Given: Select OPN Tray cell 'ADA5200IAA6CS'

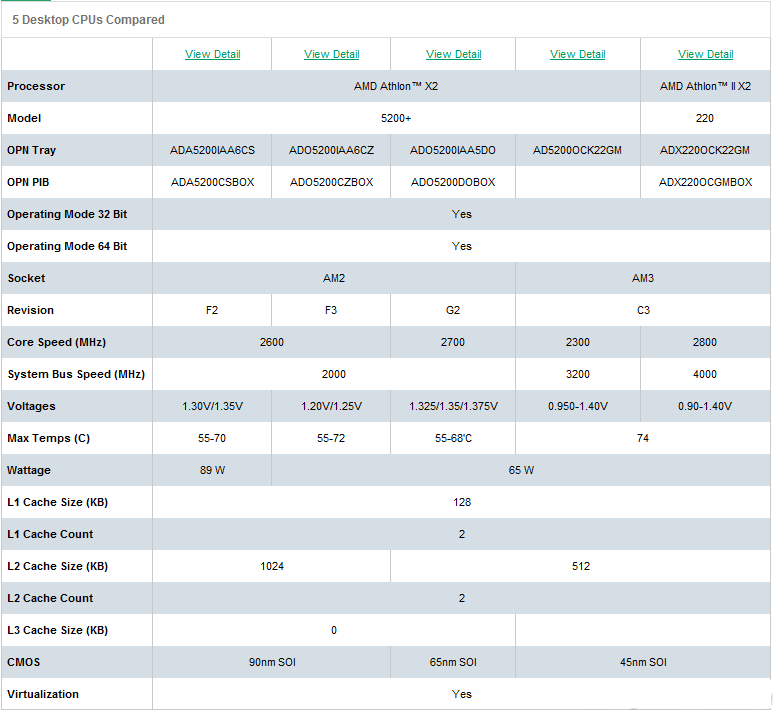Looking at the screenshot, I should pyautogui.click(x=212, y=150).
